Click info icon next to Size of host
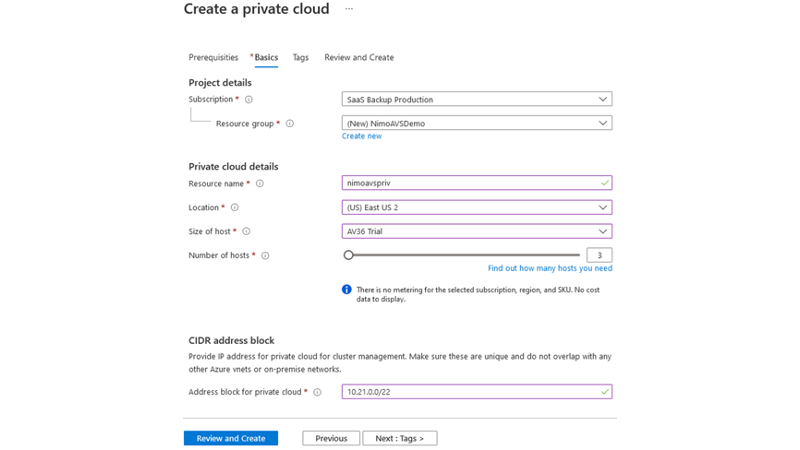The width and height of the screenshot is (800, 450). point(246,231)
